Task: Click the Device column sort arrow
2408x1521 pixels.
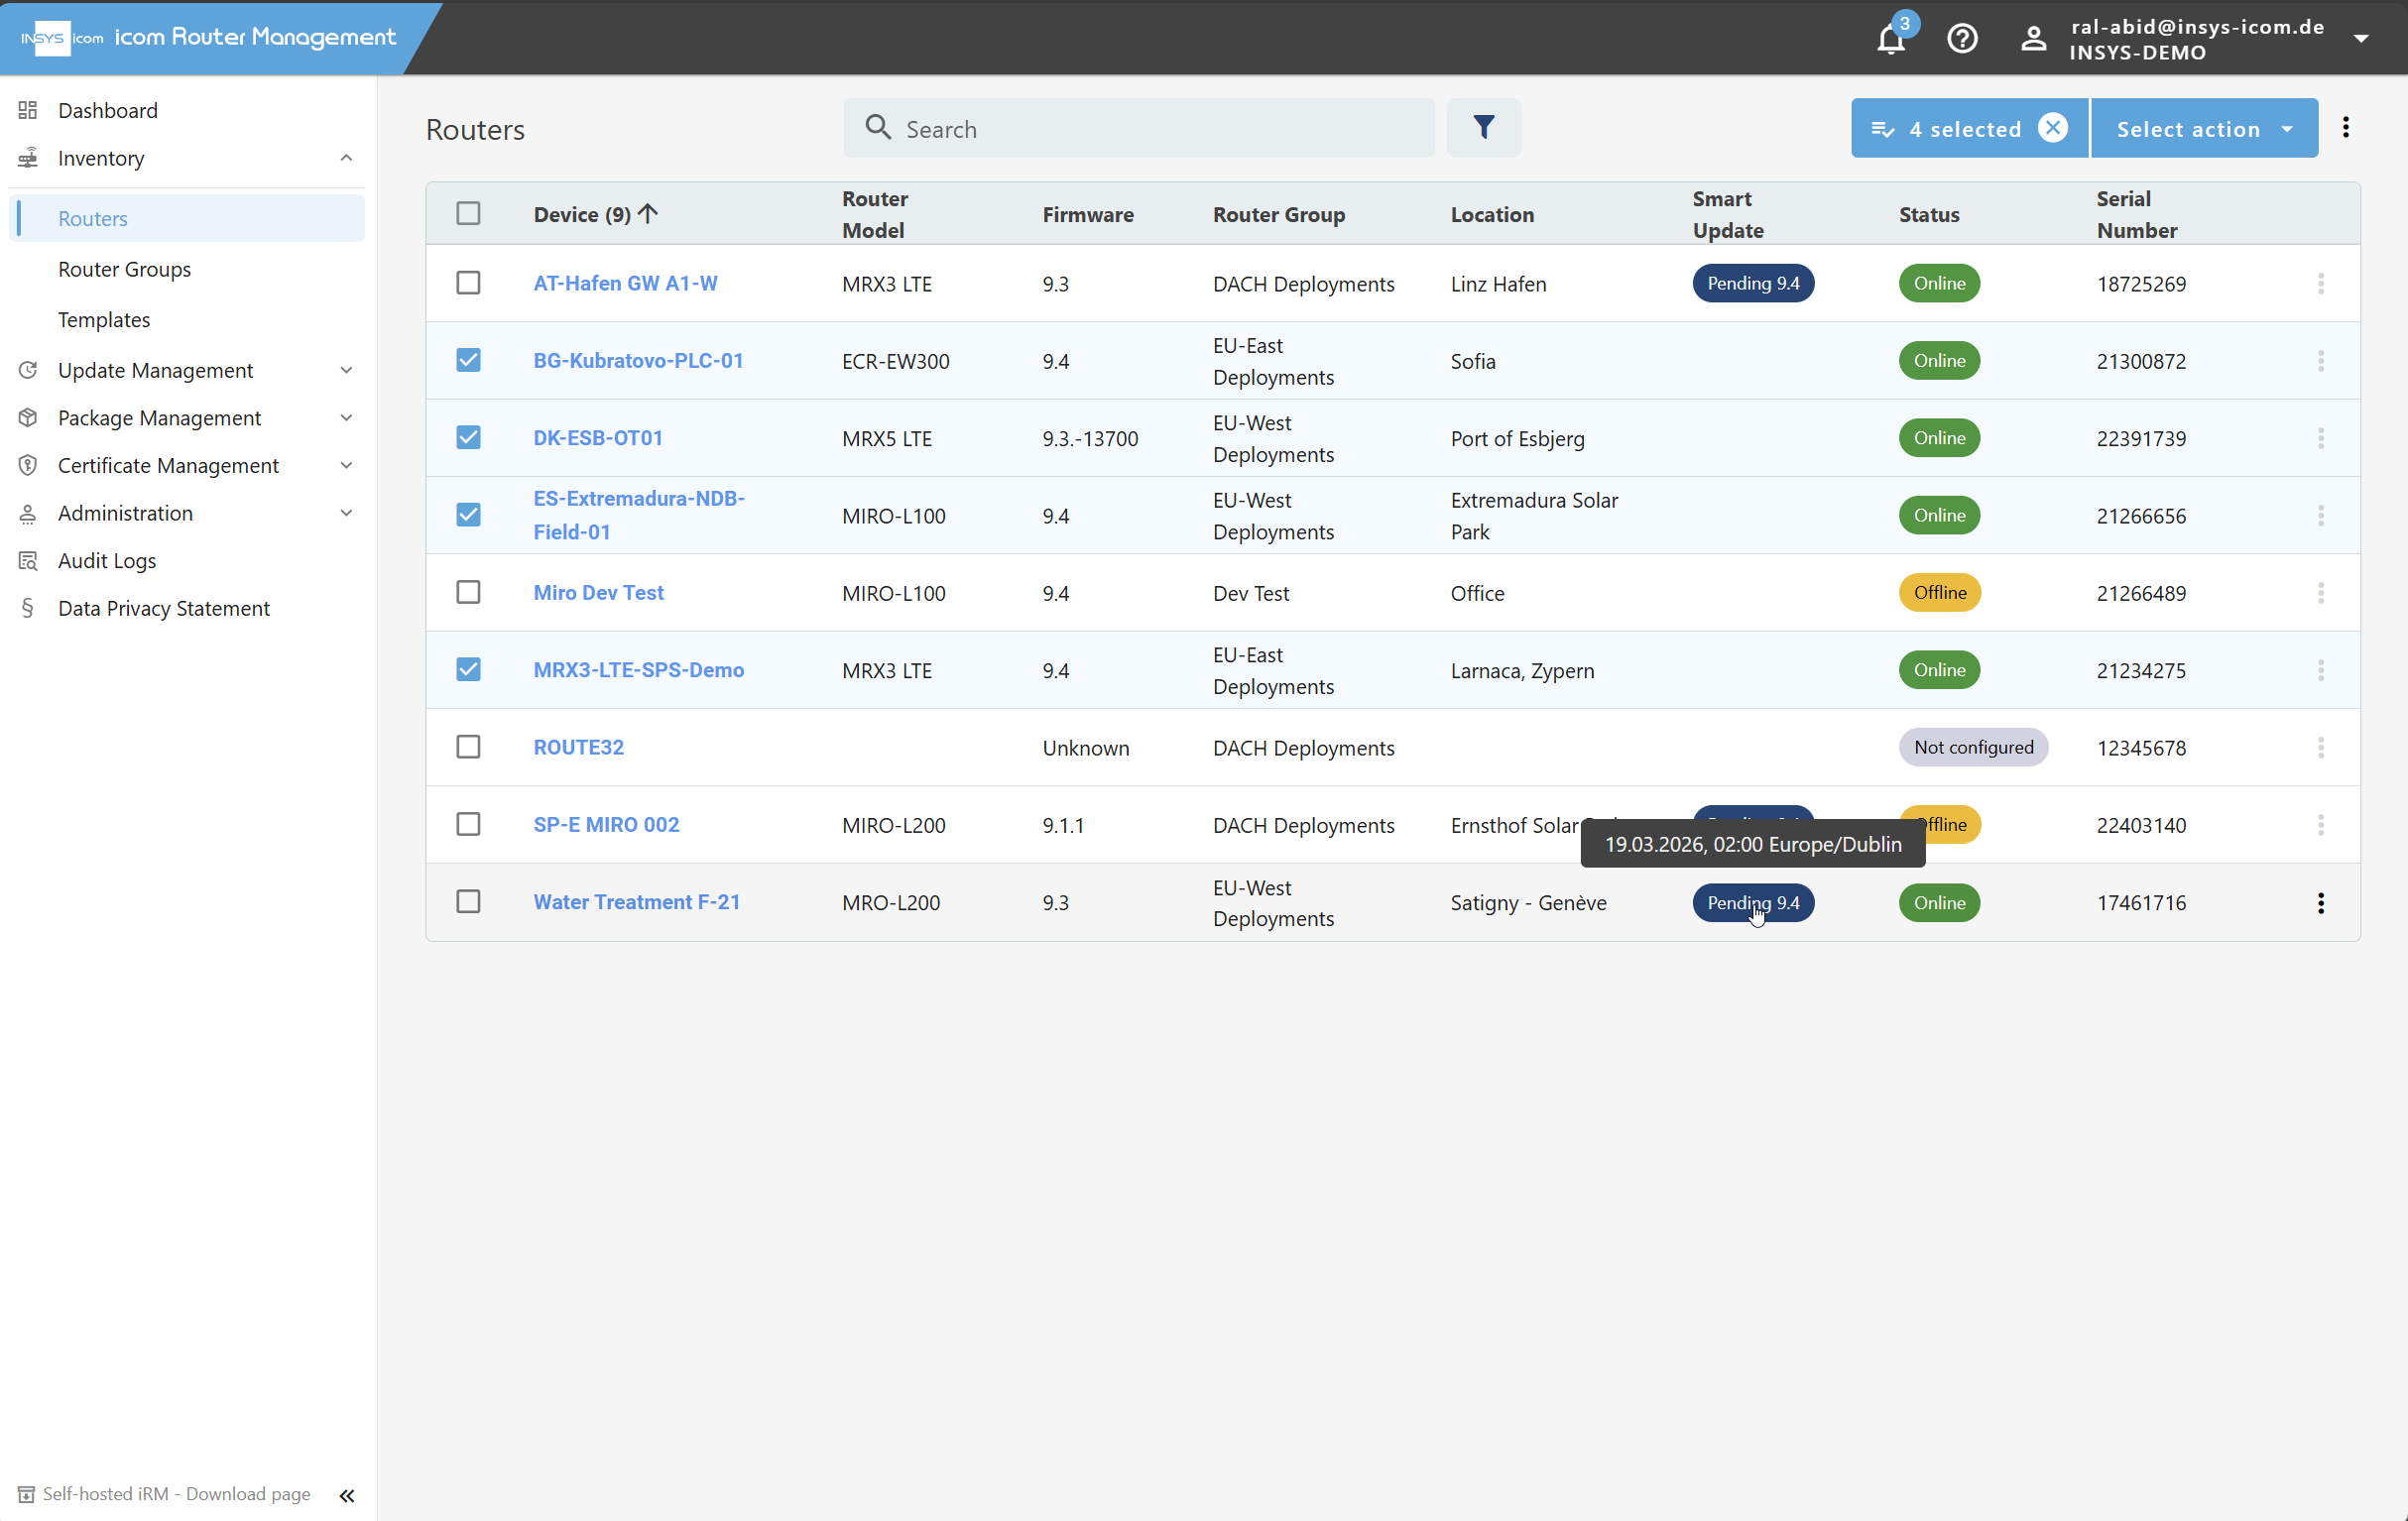Action: click(648, 213)
